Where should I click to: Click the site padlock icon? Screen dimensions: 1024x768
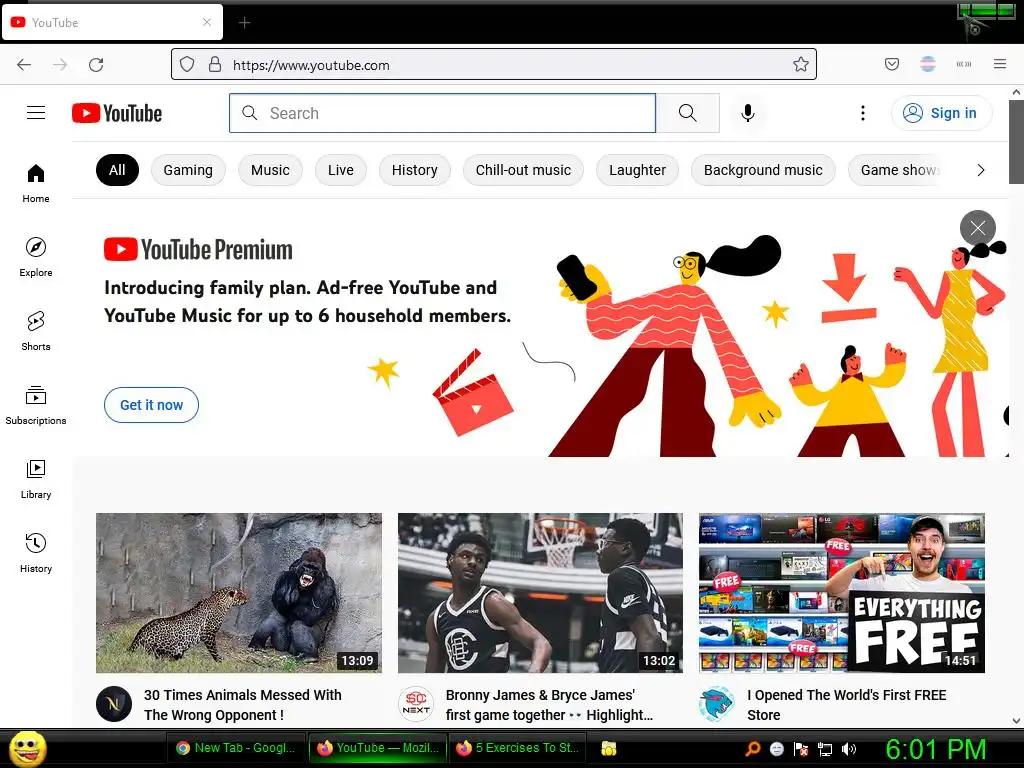215,64
